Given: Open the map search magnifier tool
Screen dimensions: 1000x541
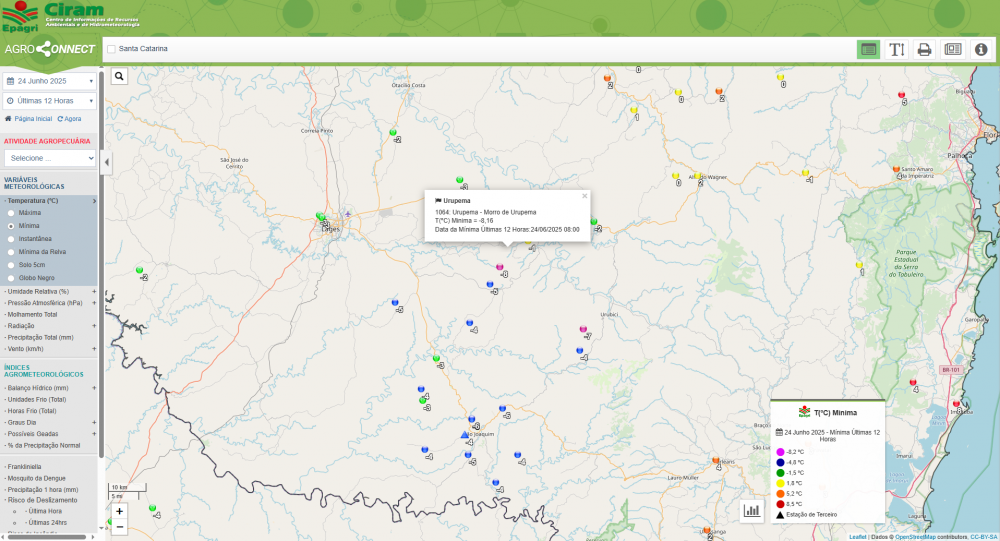Looking at the screenshot, I should [119, 77].
